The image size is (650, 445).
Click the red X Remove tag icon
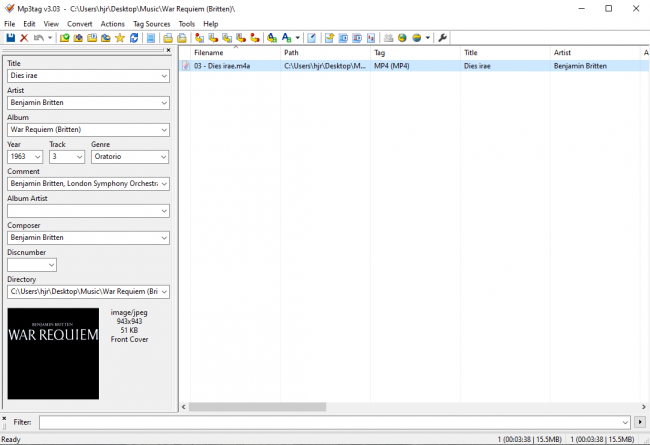[23, 38]
